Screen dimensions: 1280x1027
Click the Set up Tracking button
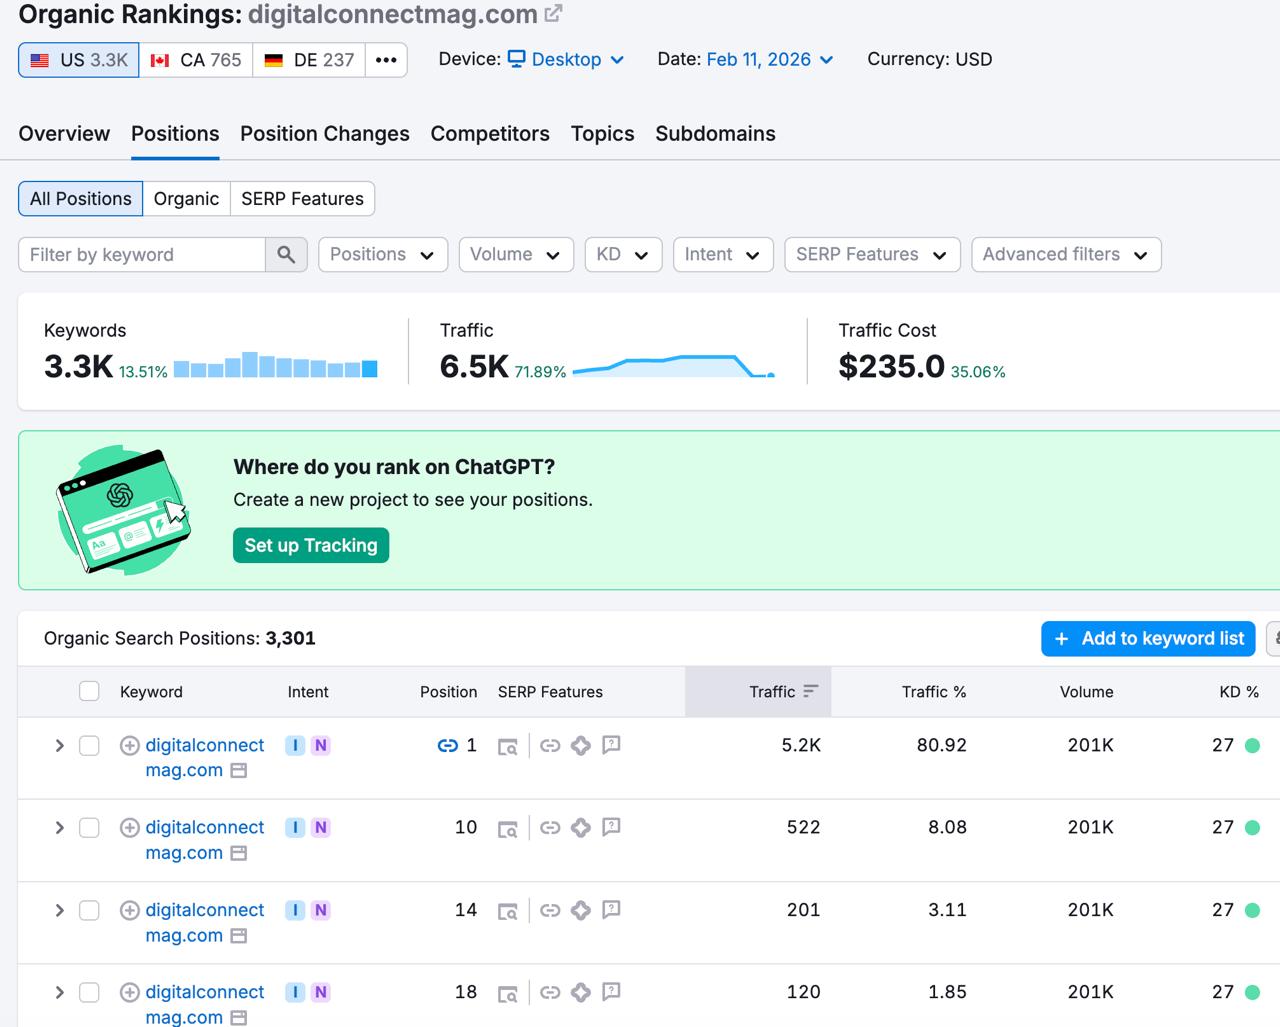pyautogui.click(x=311, y=545)
